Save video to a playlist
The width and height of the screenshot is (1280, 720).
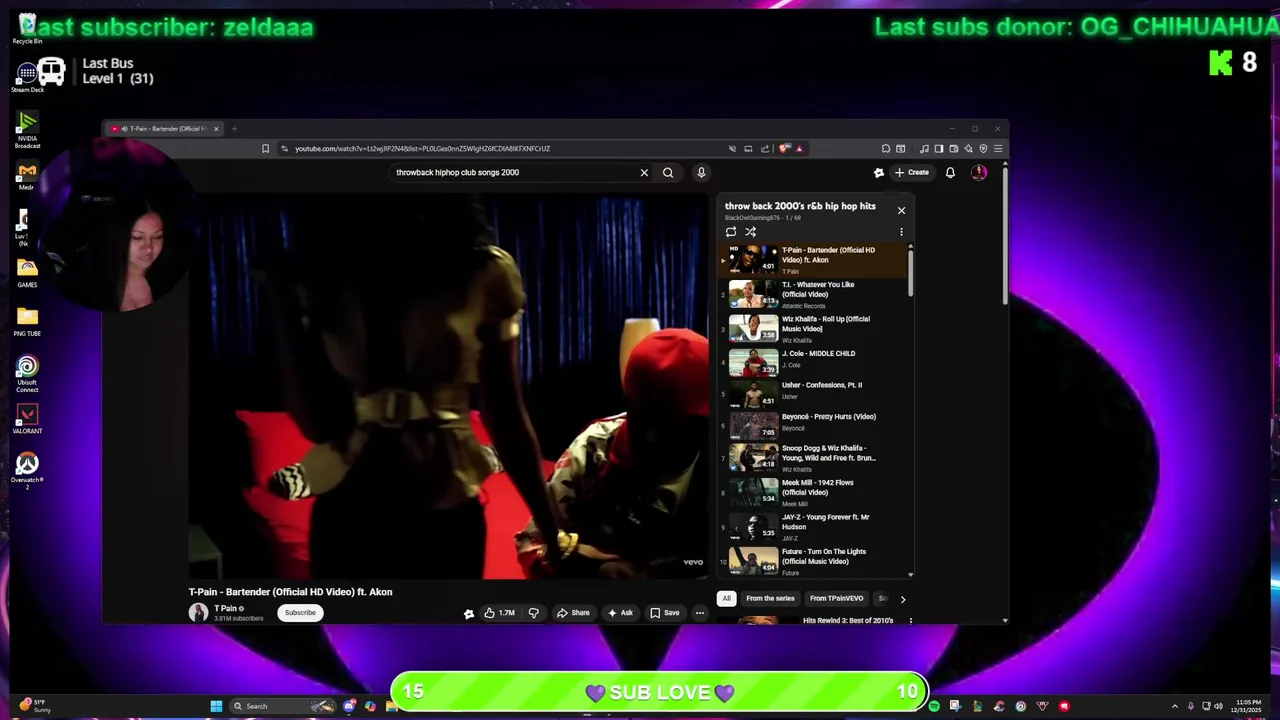pyautogui.click(x=665, y=613)
